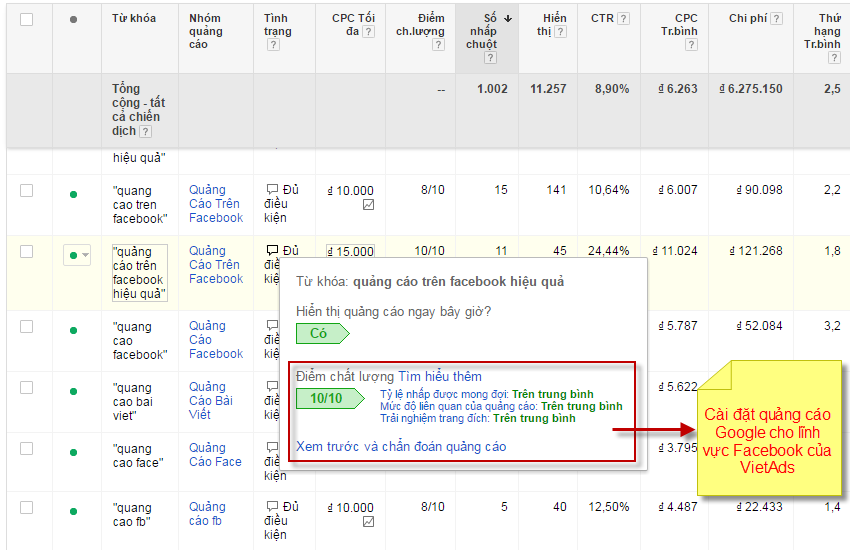Image resolution: width=850 pixels, height=550 pixels.
Task: Click max CPC 10.000 in "quang cao fb" row
Action: click(351, 508)
